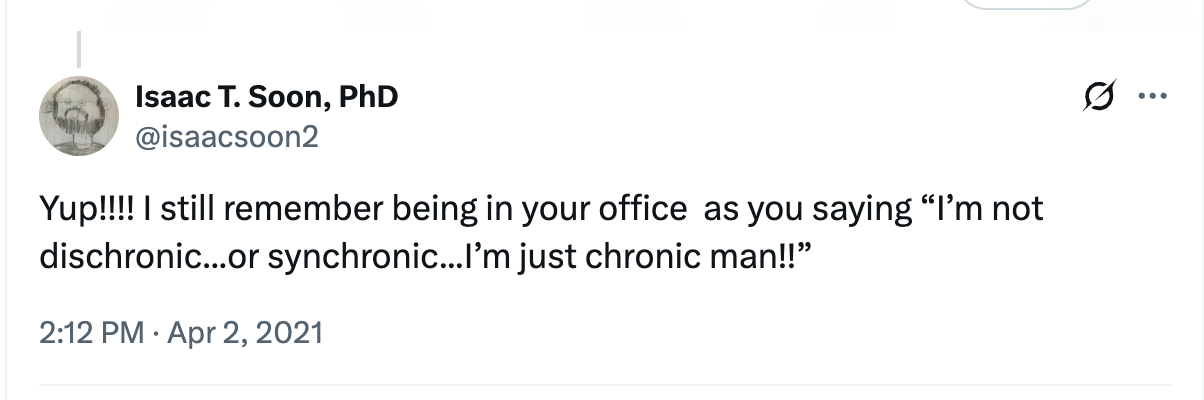Click the 2:12 PM timestamp
The width and height of the screenshot is (1204, 400).
point(85,331)
